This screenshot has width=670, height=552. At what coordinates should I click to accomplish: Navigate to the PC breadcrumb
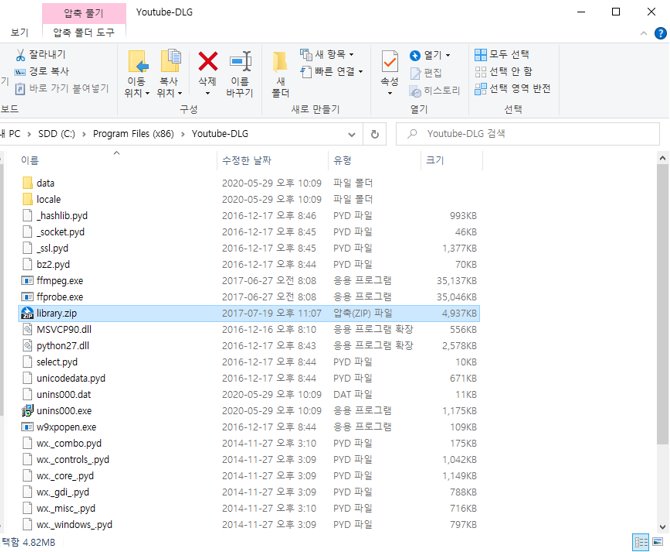(11, 134)
